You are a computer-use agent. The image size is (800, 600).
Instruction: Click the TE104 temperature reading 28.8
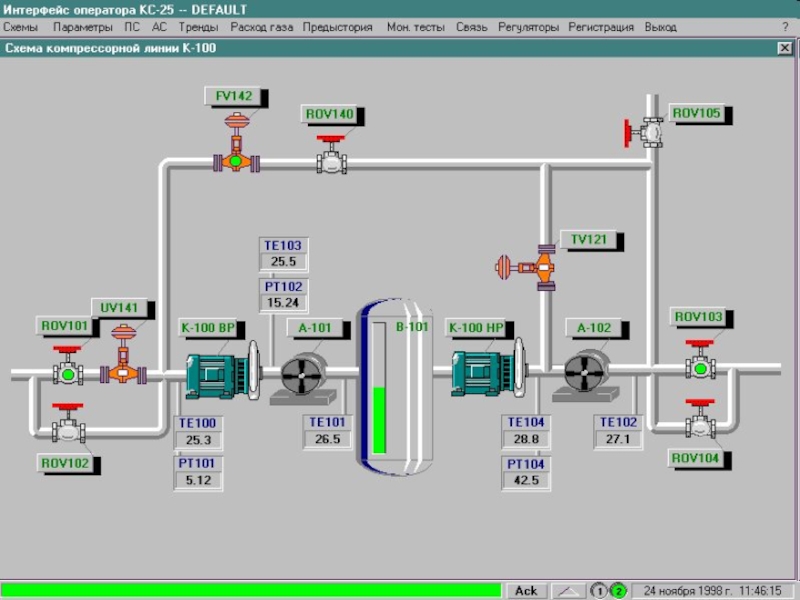point(526,439)
